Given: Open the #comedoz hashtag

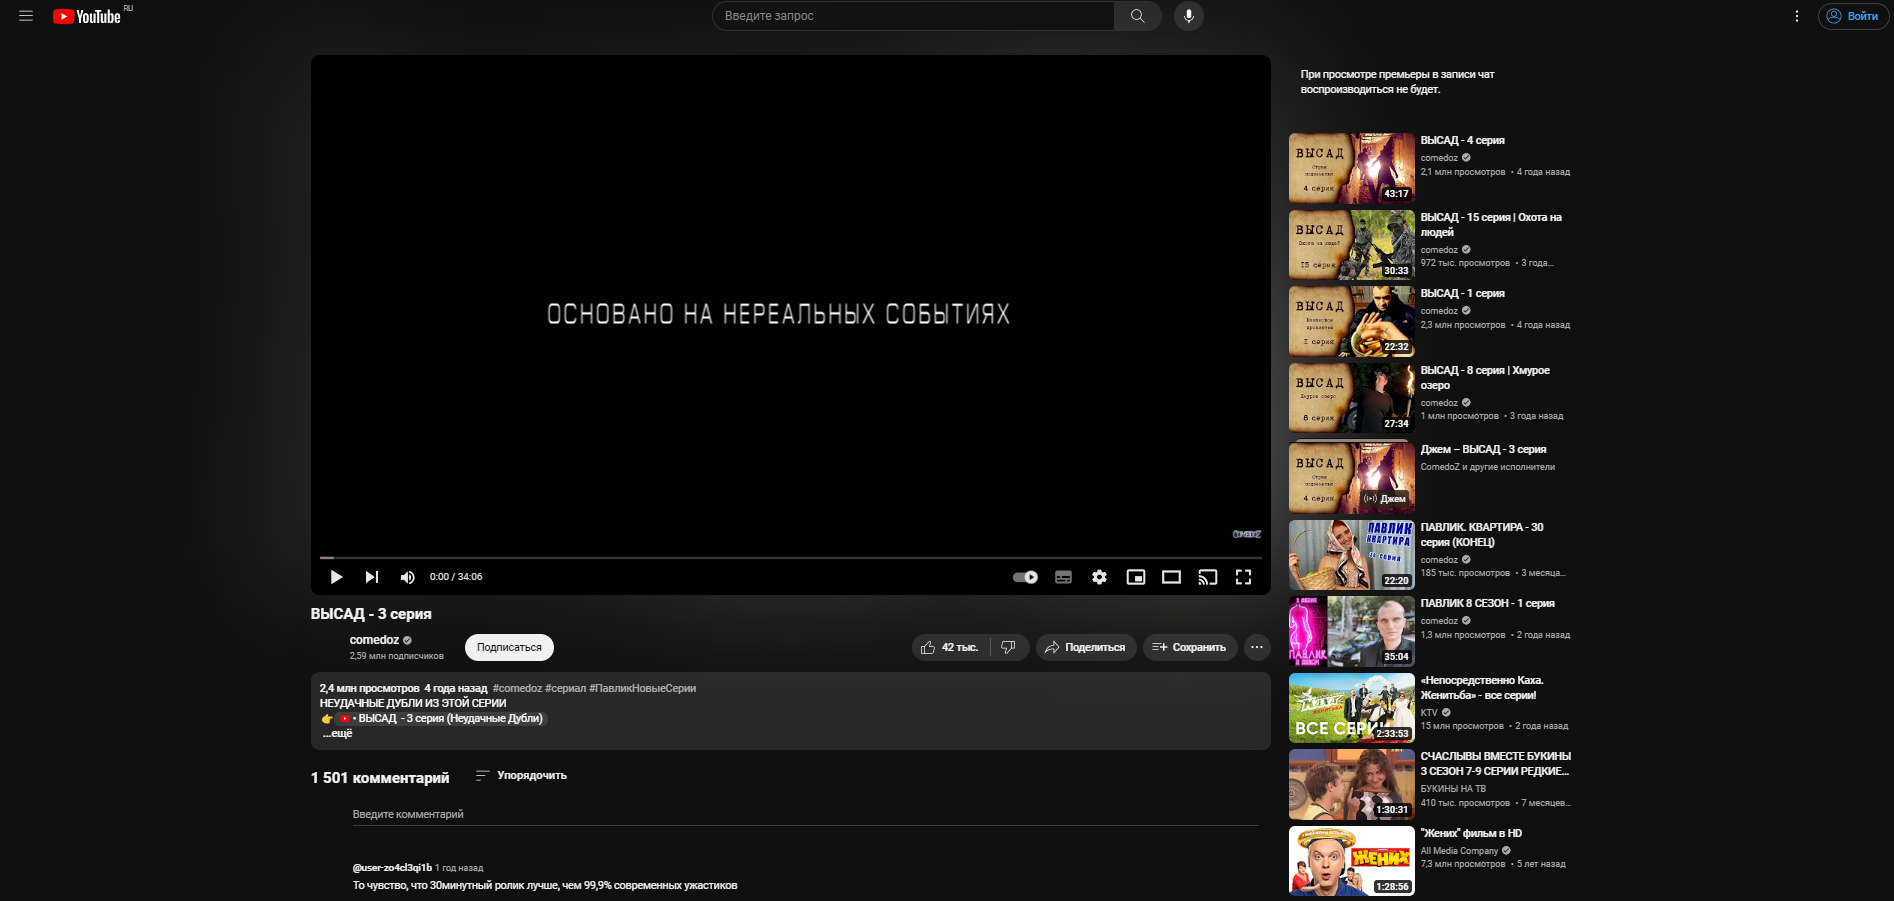Looking at the screenshot, I should pyautogui.click(x=517, y=688).
